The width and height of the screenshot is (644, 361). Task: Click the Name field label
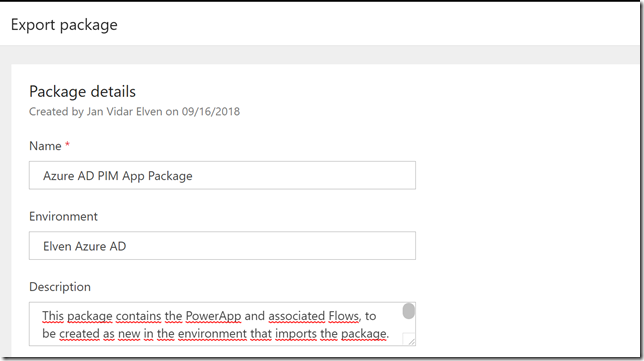[45, 146]
